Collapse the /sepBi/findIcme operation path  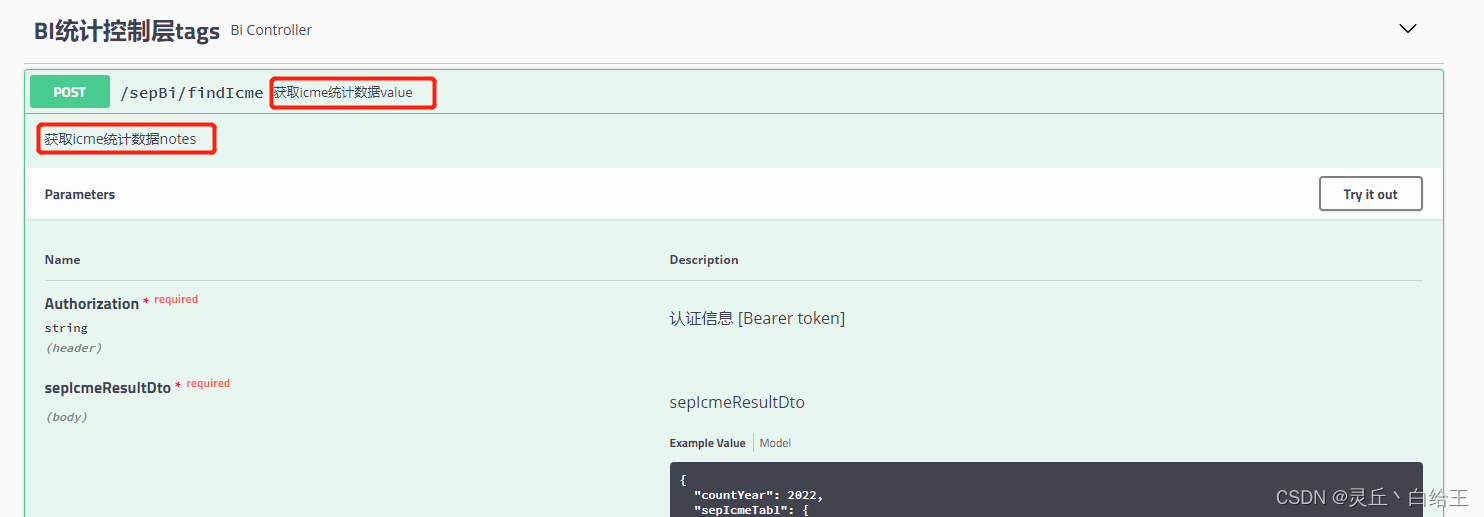tap(192, 93)
